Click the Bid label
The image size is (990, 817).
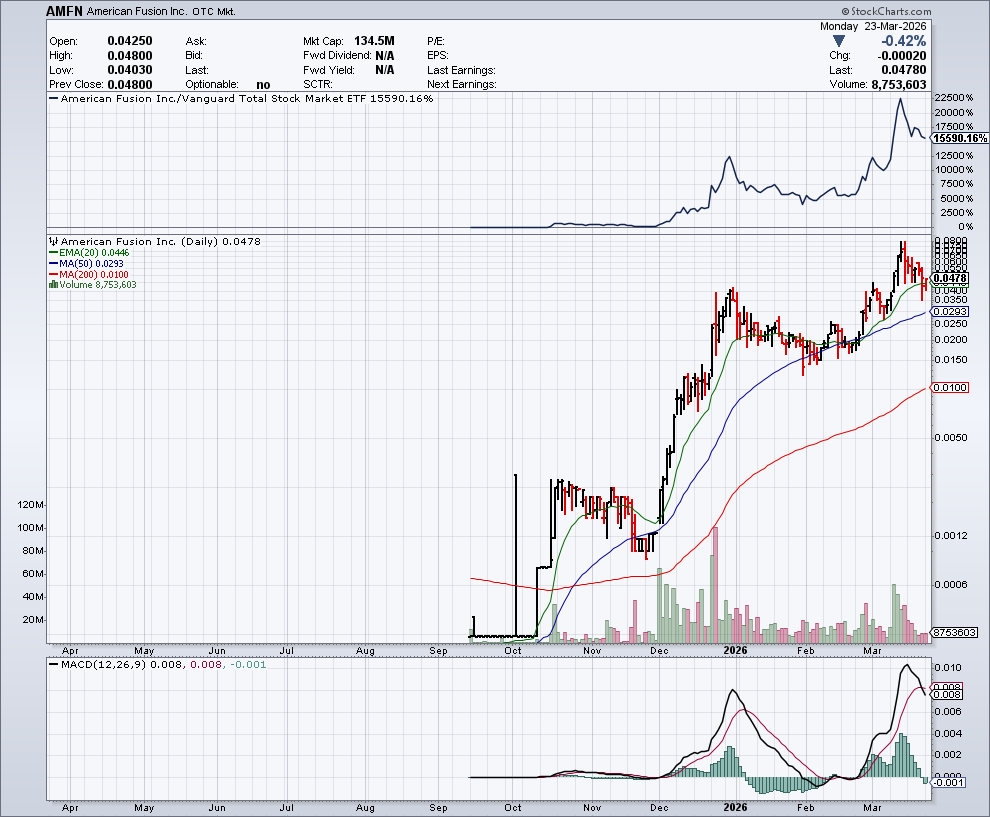[194, 56]
